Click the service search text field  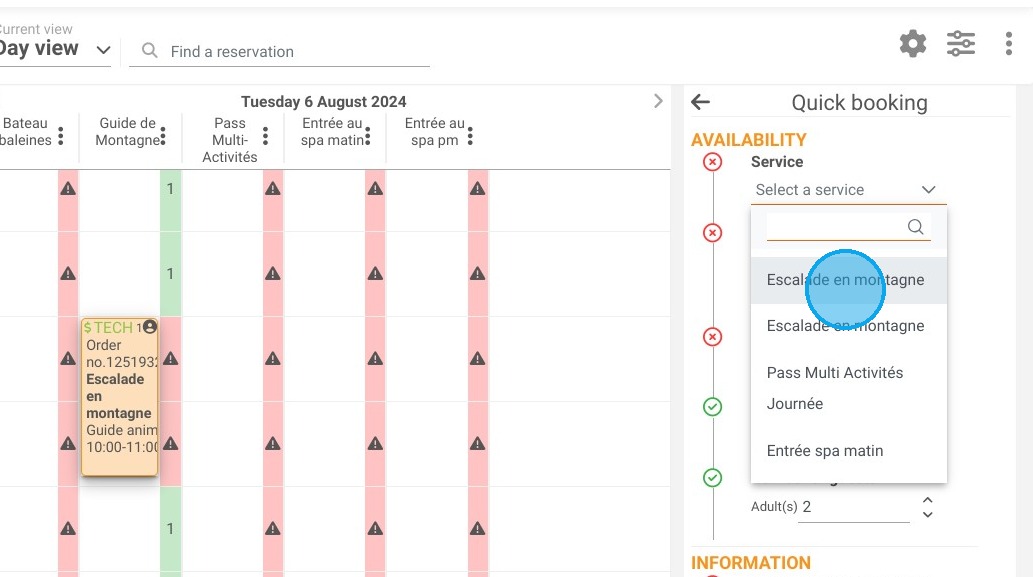(x=837, y=227)
